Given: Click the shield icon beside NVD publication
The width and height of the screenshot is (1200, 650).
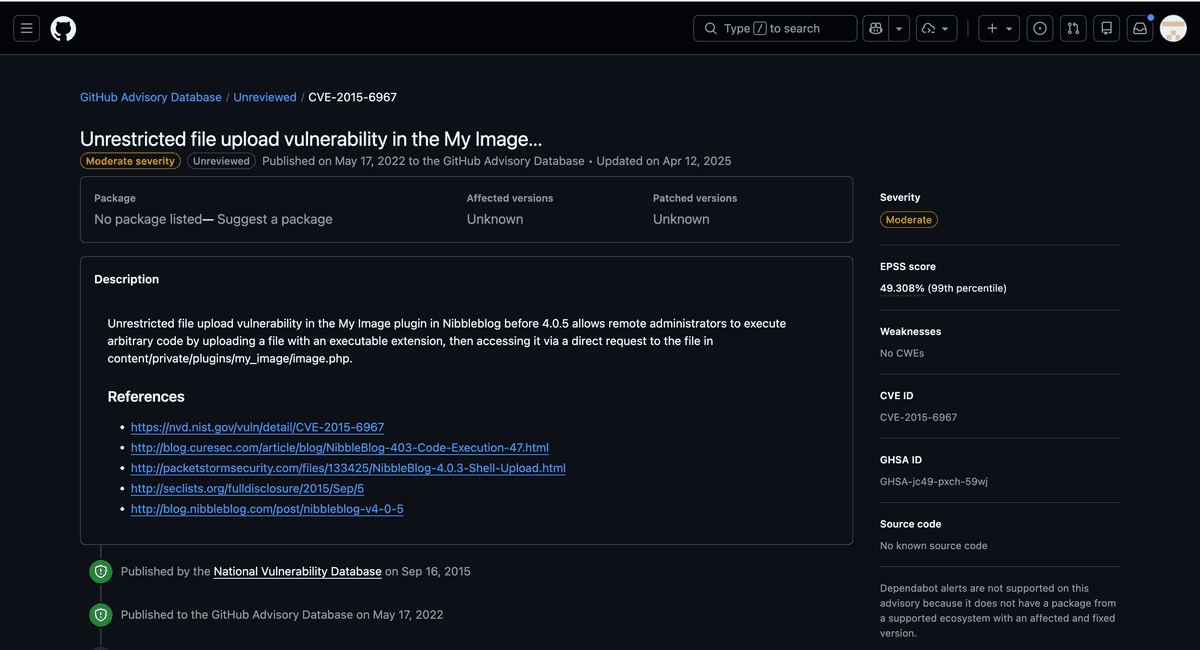Looking at the screenshot, I should tap(99, 571).
